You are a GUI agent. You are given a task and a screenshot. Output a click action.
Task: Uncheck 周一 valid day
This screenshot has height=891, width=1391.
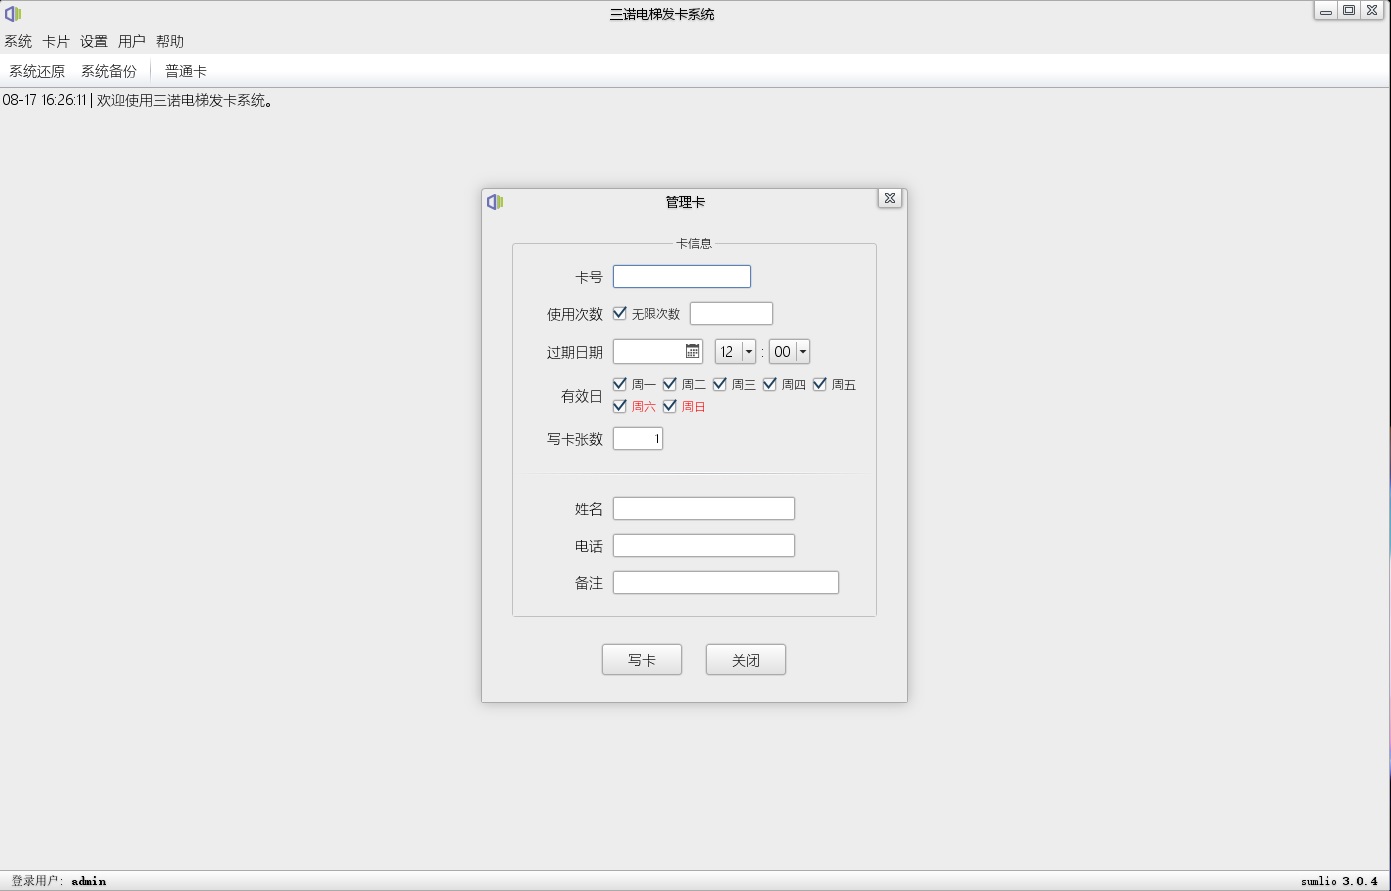pos(620,384)
